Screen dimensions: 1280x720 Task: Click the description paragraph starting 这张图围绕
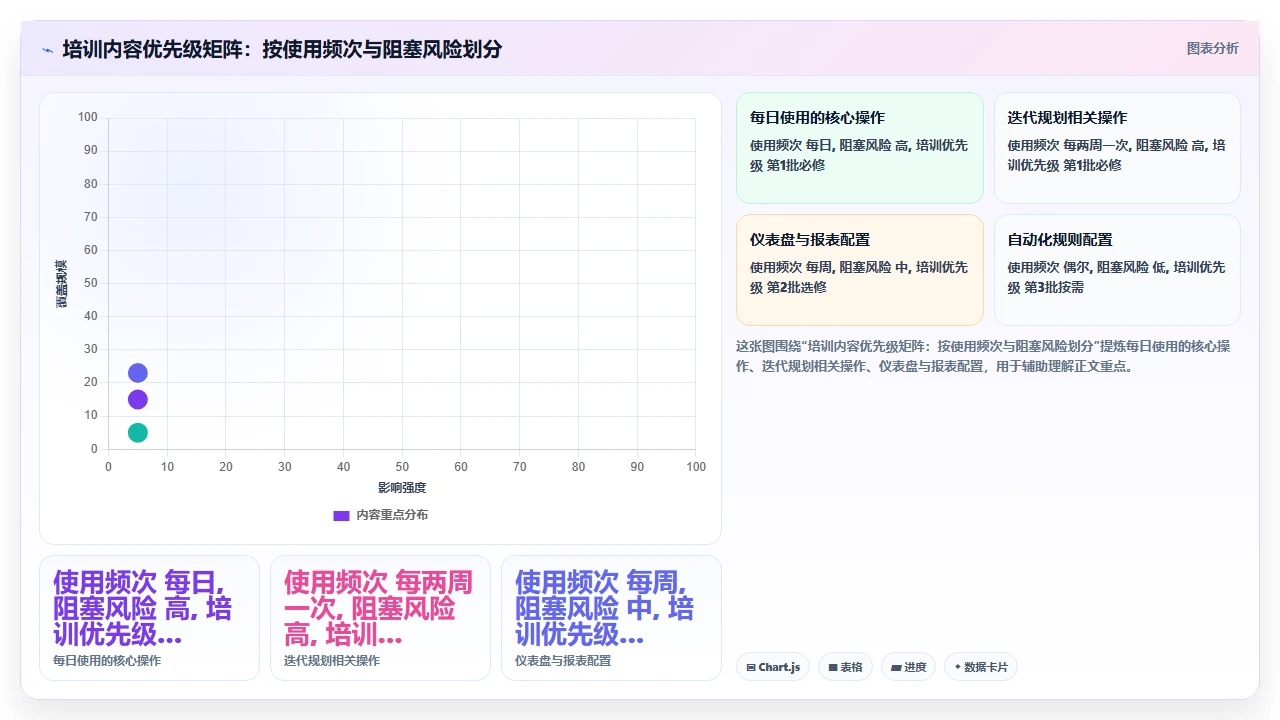[x=983, y=356]
